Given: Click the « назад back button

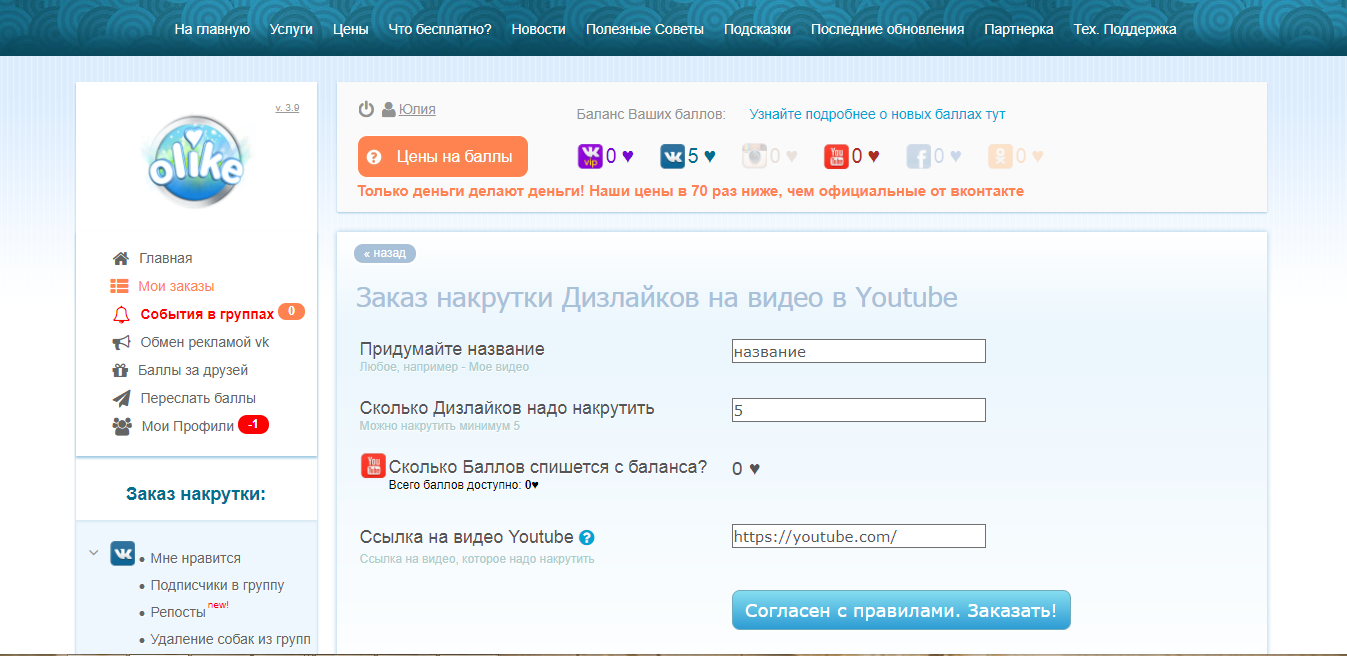Looking at the screenshot, I should click(x=385, y=253).
